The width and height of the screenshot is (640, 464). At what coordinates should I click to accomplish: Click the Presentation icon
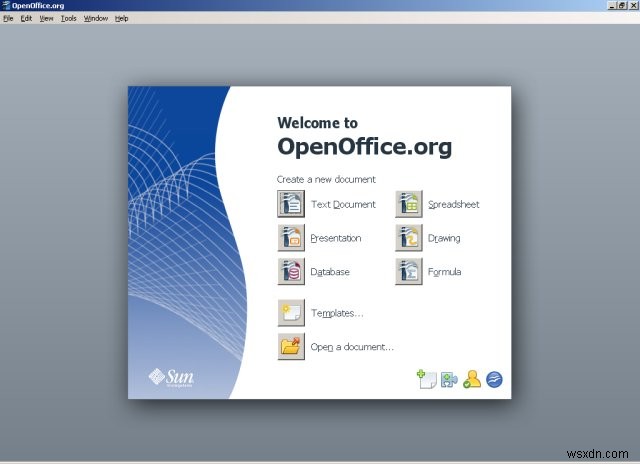click(291, 238)
